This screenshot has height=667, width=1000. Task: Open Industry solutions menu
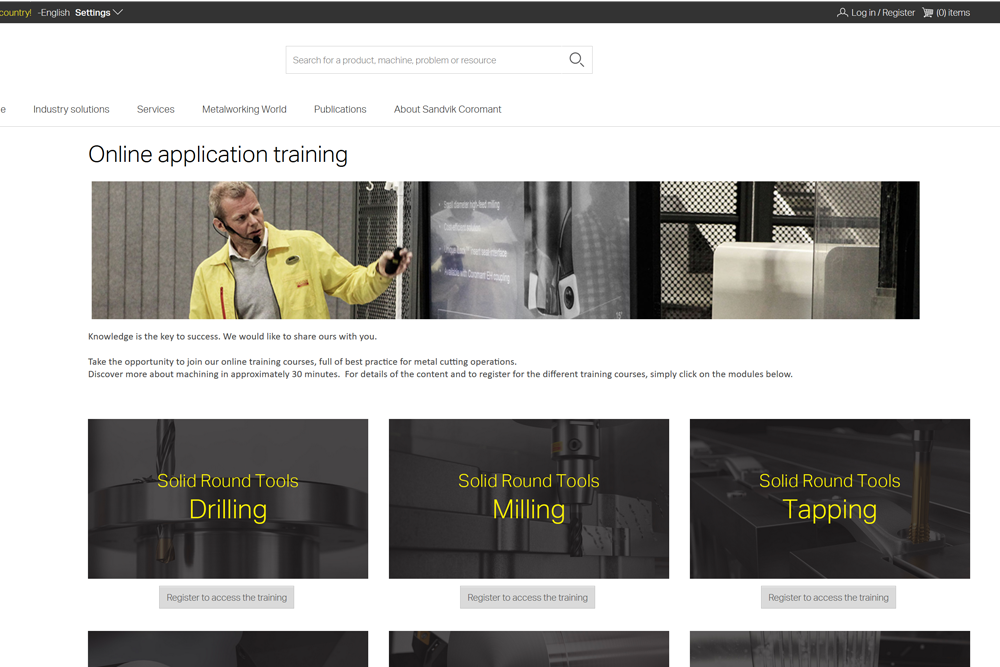(71, 110)
